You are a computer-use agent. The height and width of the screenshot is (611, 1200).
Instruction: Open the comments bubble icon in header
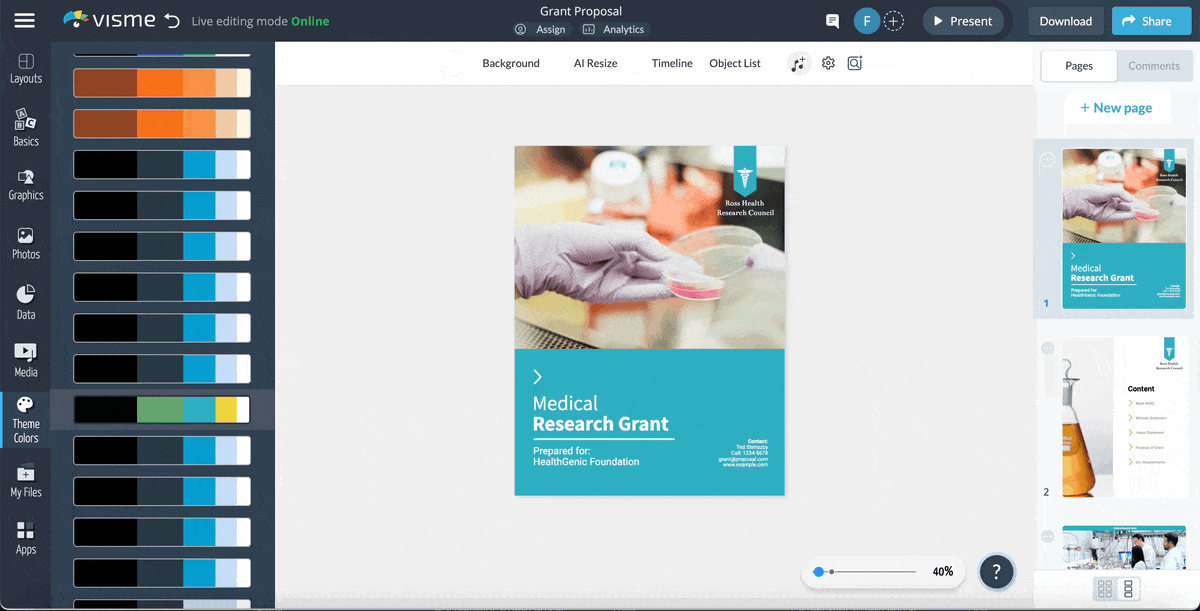coord(835,20)
